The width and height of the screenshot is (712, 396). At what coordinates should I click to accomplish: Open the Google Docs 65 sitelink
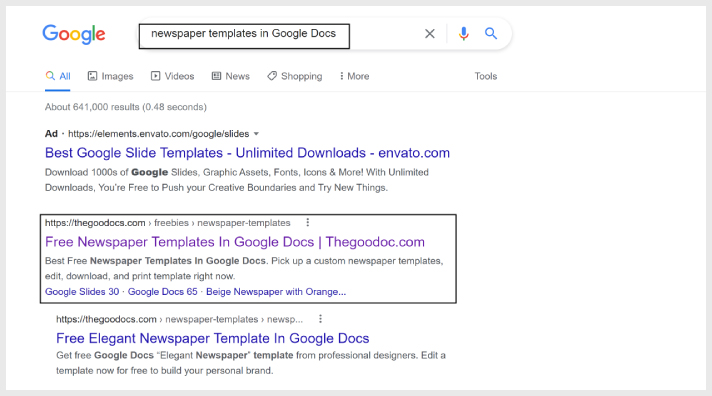(x=163, y=292)
